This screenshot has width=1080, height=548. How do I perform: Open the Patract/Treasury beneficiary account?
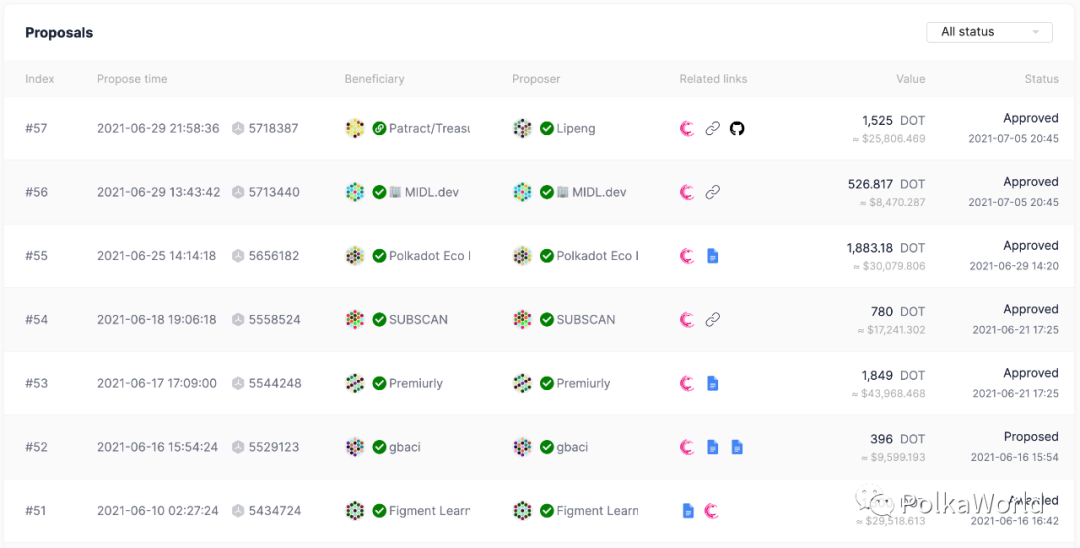tap(429, 128)
